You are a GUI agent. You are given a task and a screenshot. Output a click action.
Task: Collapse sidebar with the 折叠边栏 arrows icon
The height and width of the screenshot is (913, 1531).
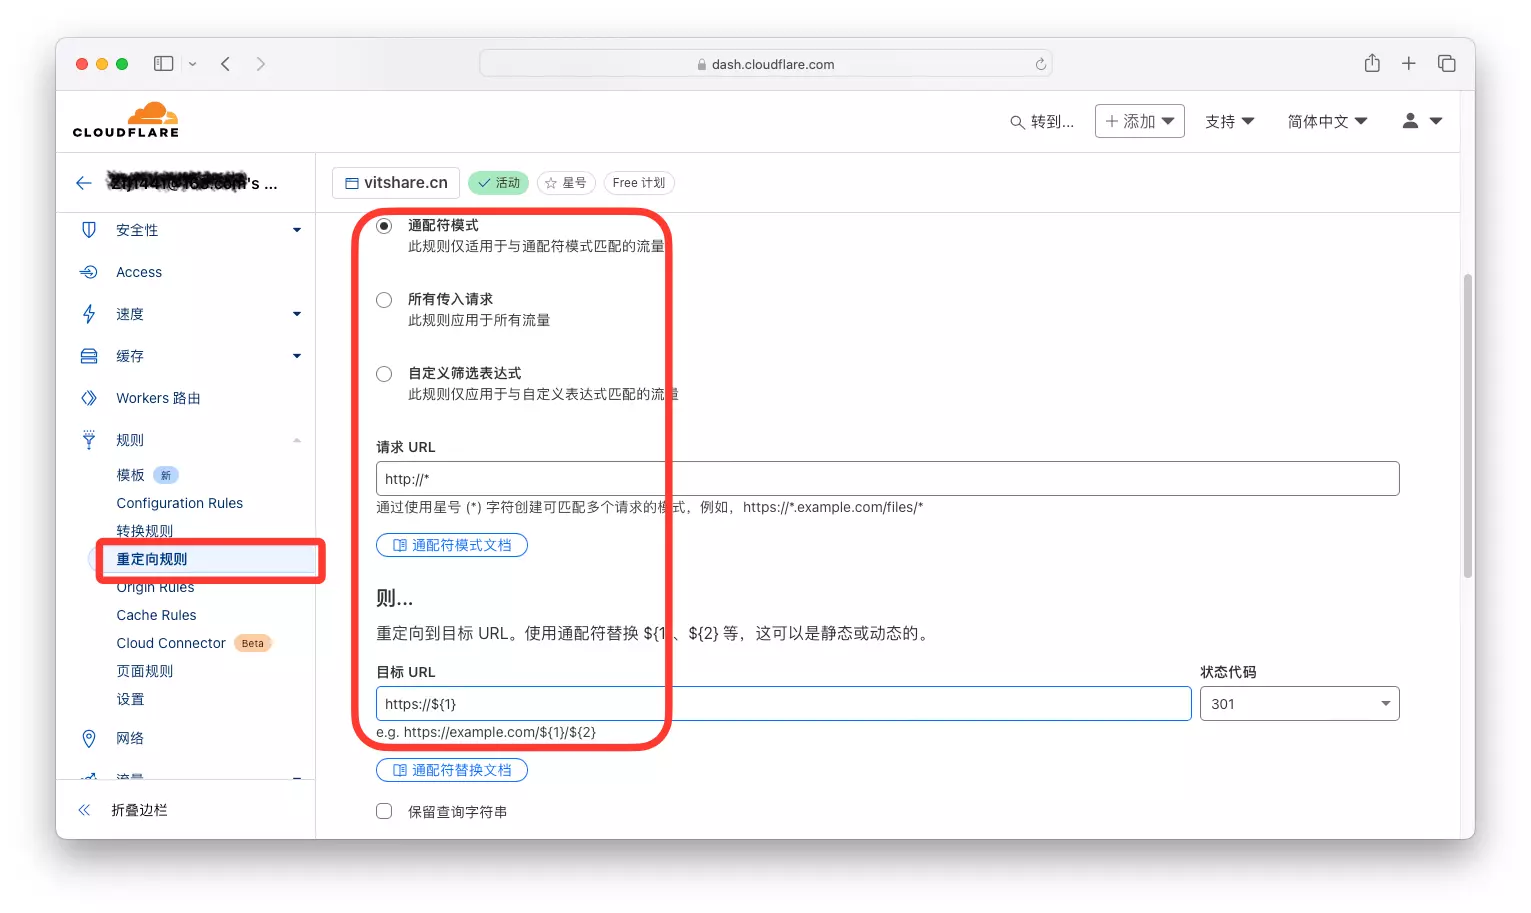(x=85, y=810)
